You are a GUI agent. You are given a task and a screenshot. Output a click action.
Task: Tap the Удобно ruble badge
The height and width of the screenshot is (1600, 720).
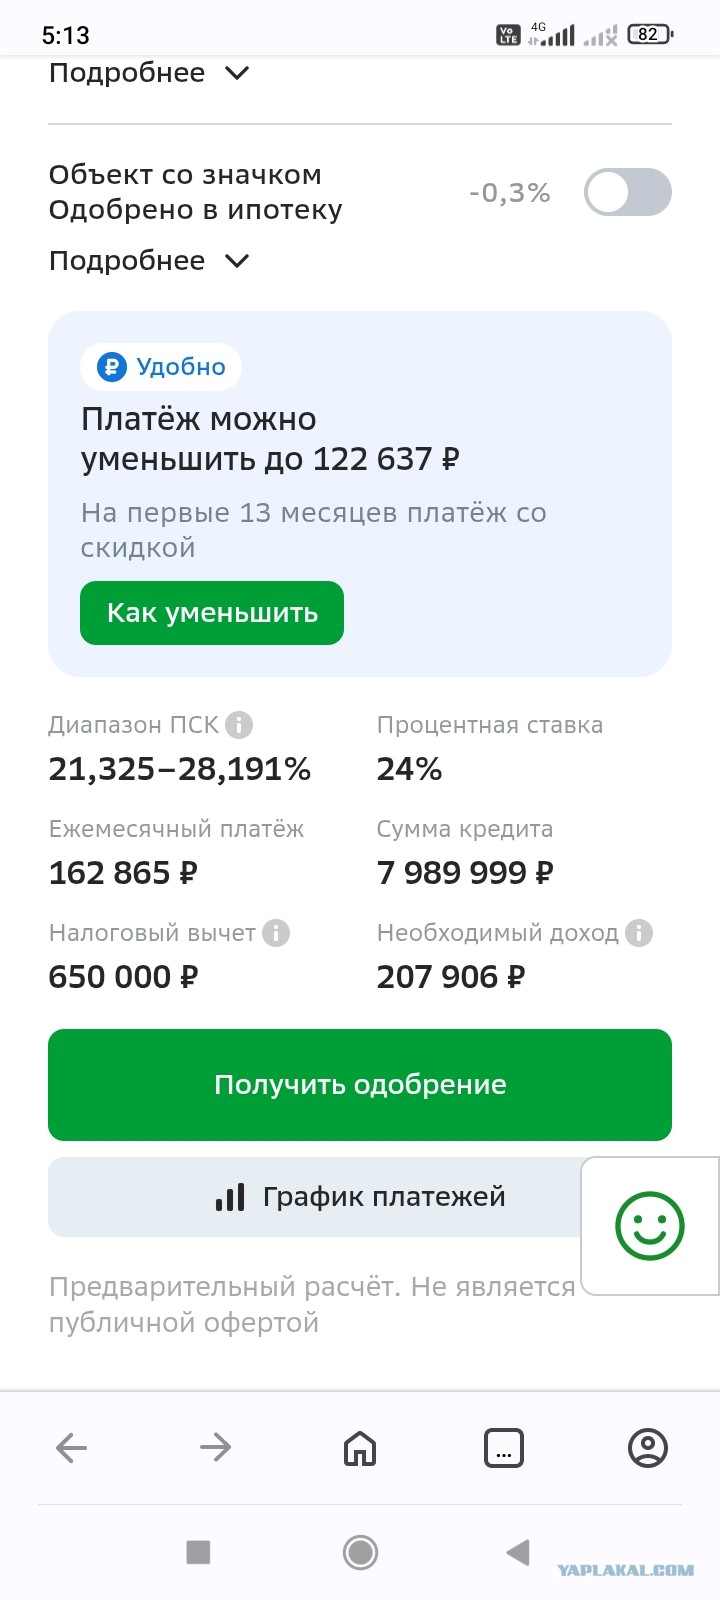tap(161, 367)
